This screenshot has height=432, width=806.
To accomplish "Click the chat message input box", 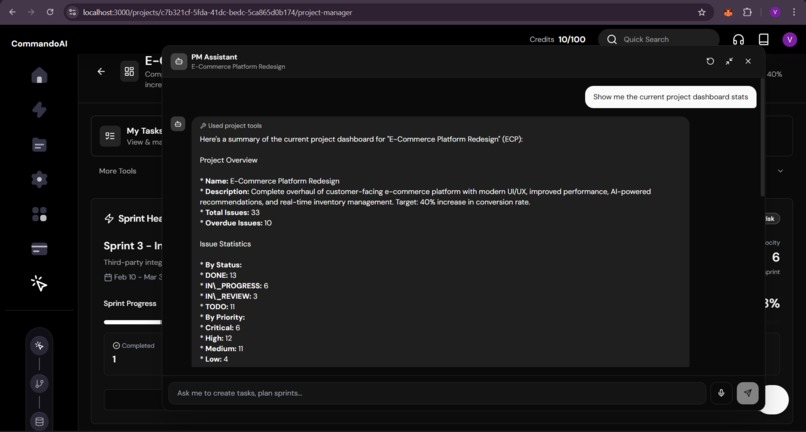I will click(x=437, y=393).
